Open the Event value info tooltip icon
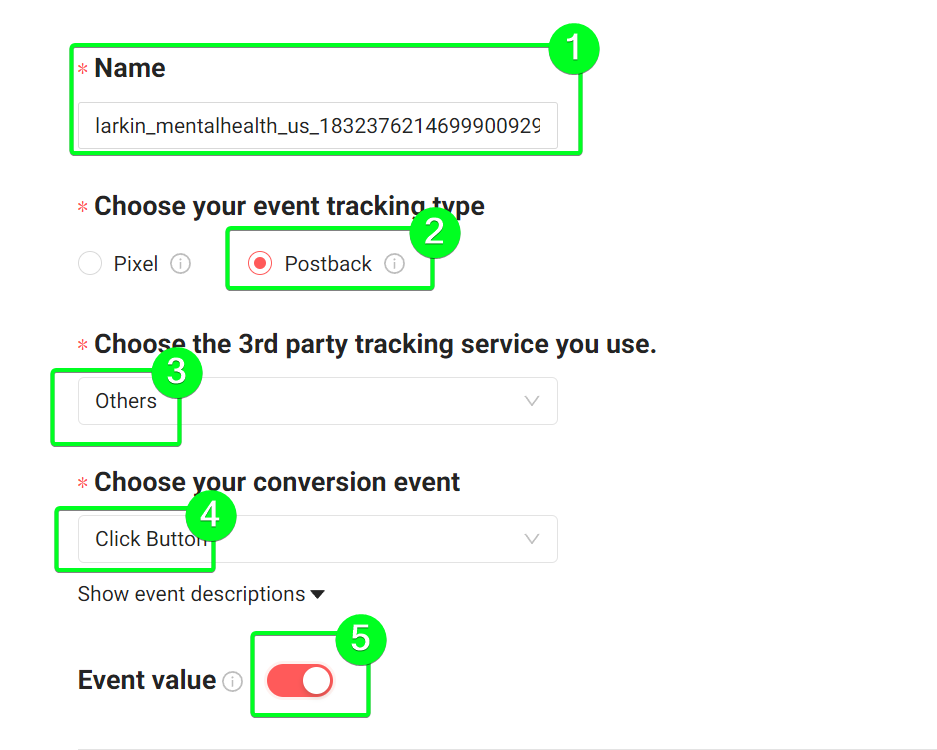The height and width of the screenshot is (750, 937). 232,681
